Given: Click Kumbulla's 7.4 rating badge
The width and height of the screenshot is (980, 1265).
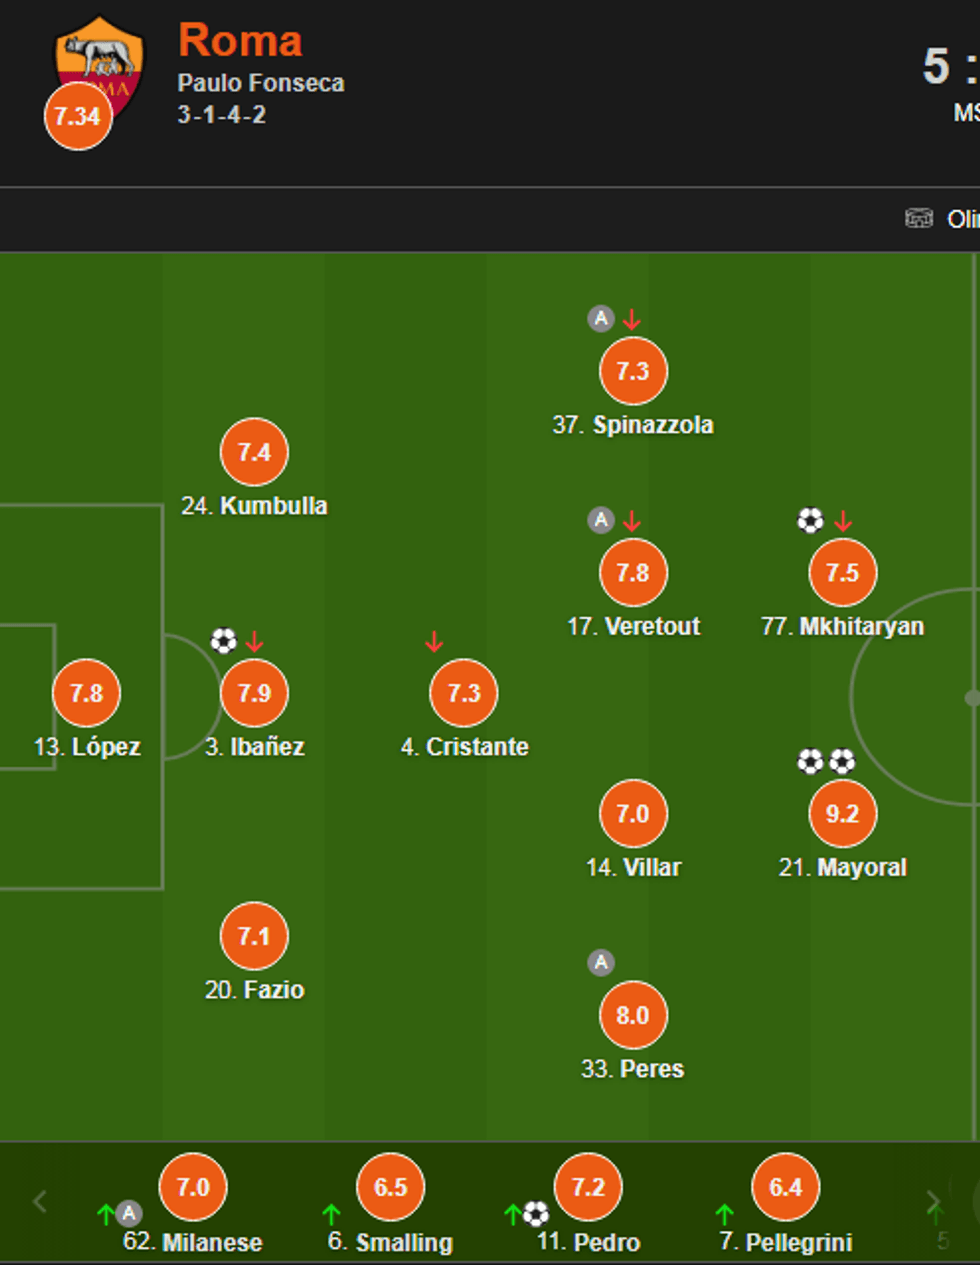Looking at the screenshot, I should coord(254,452).
